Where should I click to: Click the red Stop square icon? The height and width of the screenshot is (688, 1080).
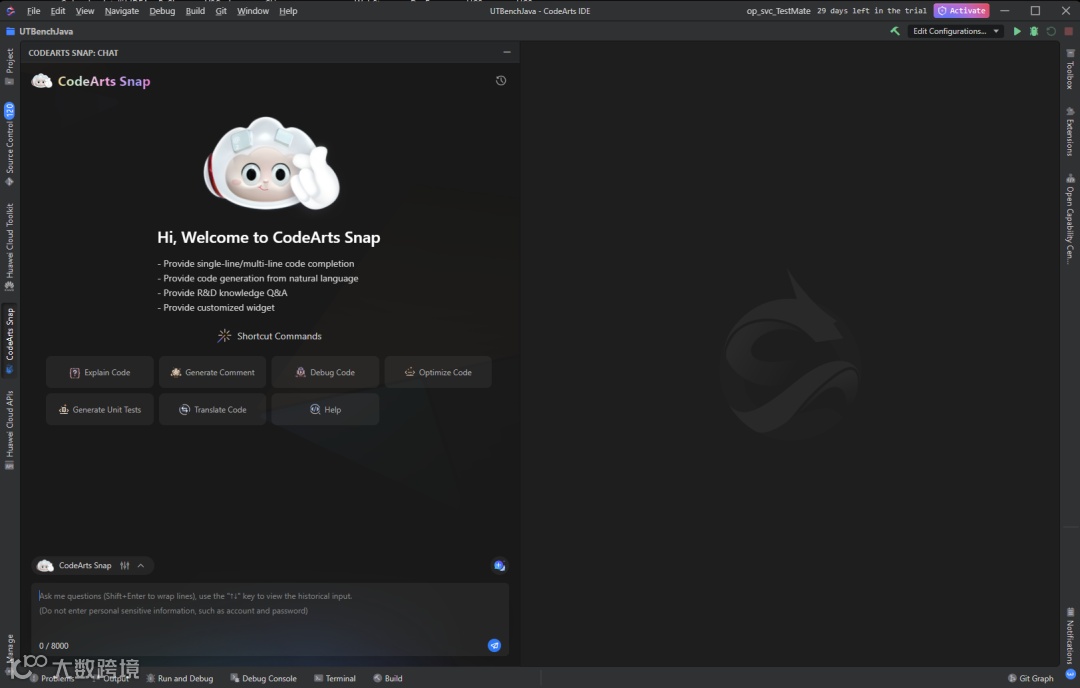[1068, 31]
